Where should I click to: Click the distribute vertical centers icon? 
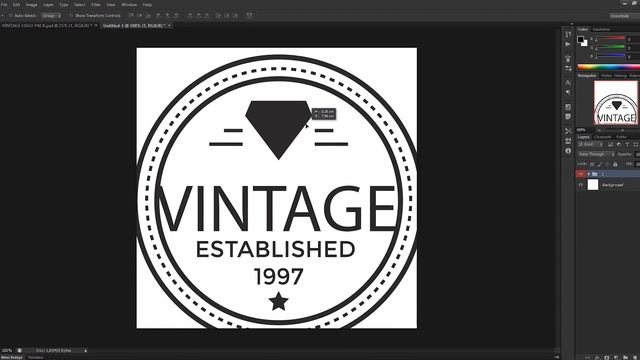click(x=199, y=16)
